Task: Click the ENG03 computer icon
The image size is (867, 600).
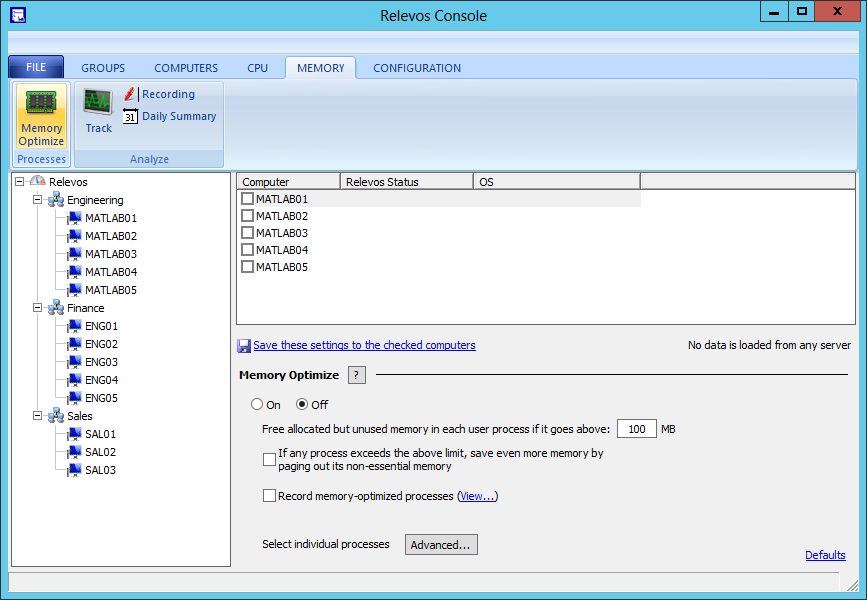Action: click(x=74, y=362)
